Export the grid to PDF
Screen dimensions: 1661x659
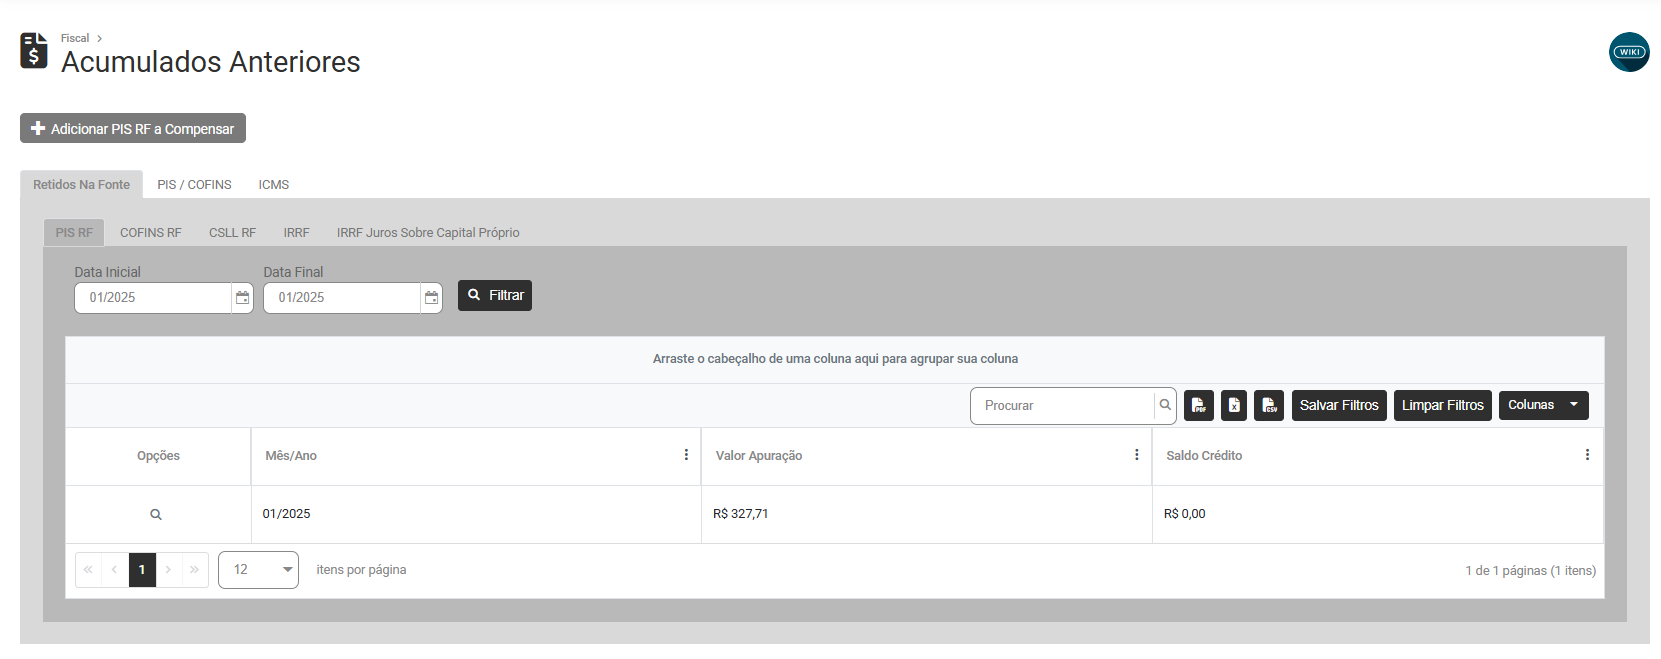click(1198, 405)
